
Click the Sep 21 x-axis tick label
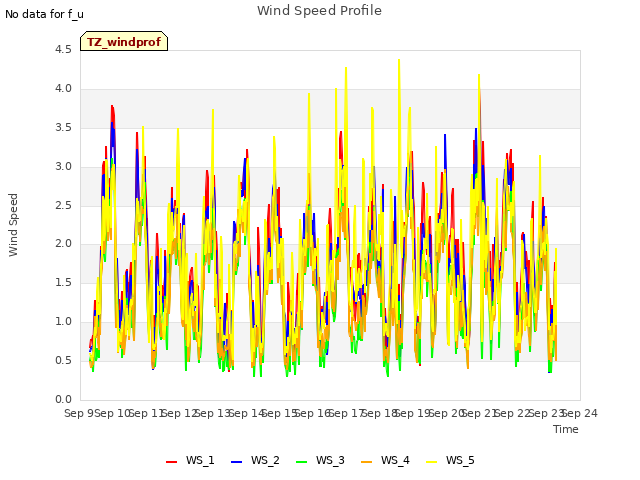(x=480, y=413)
